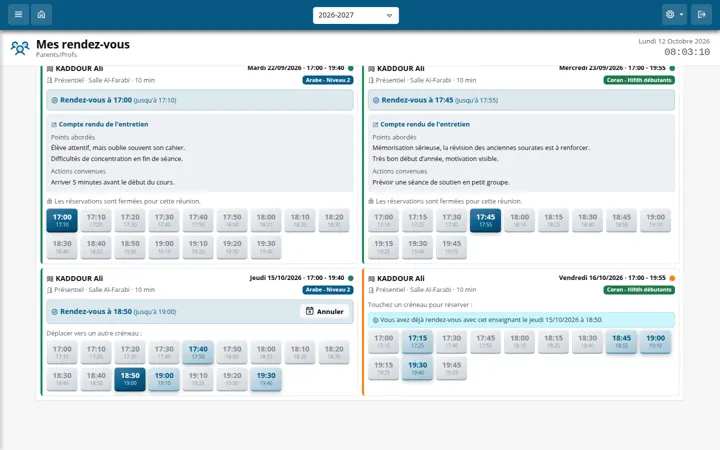Click 'Prévoir une séance de soutien en petit groupe.'
This screenshot has height=450, width=720.
440,182
